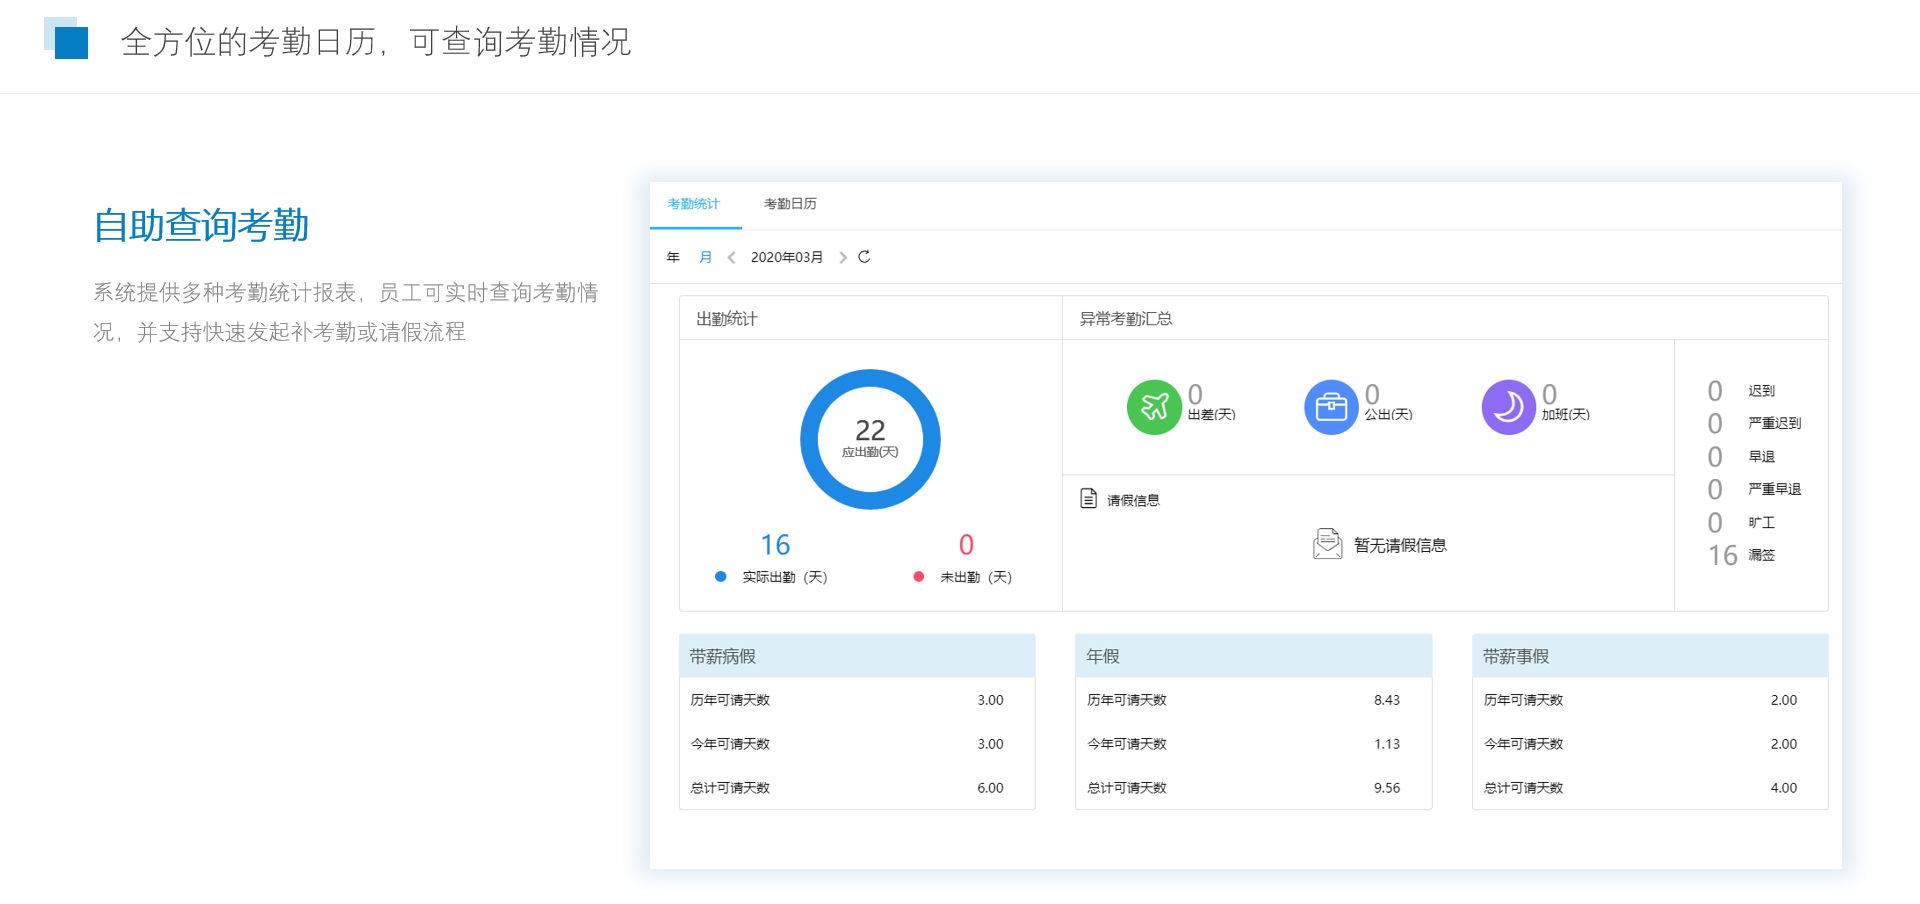The width and height of the screenshot is (1920, 904).
Task: Click the blue 实际出勤 legend dot
Action: coord(720,577)
